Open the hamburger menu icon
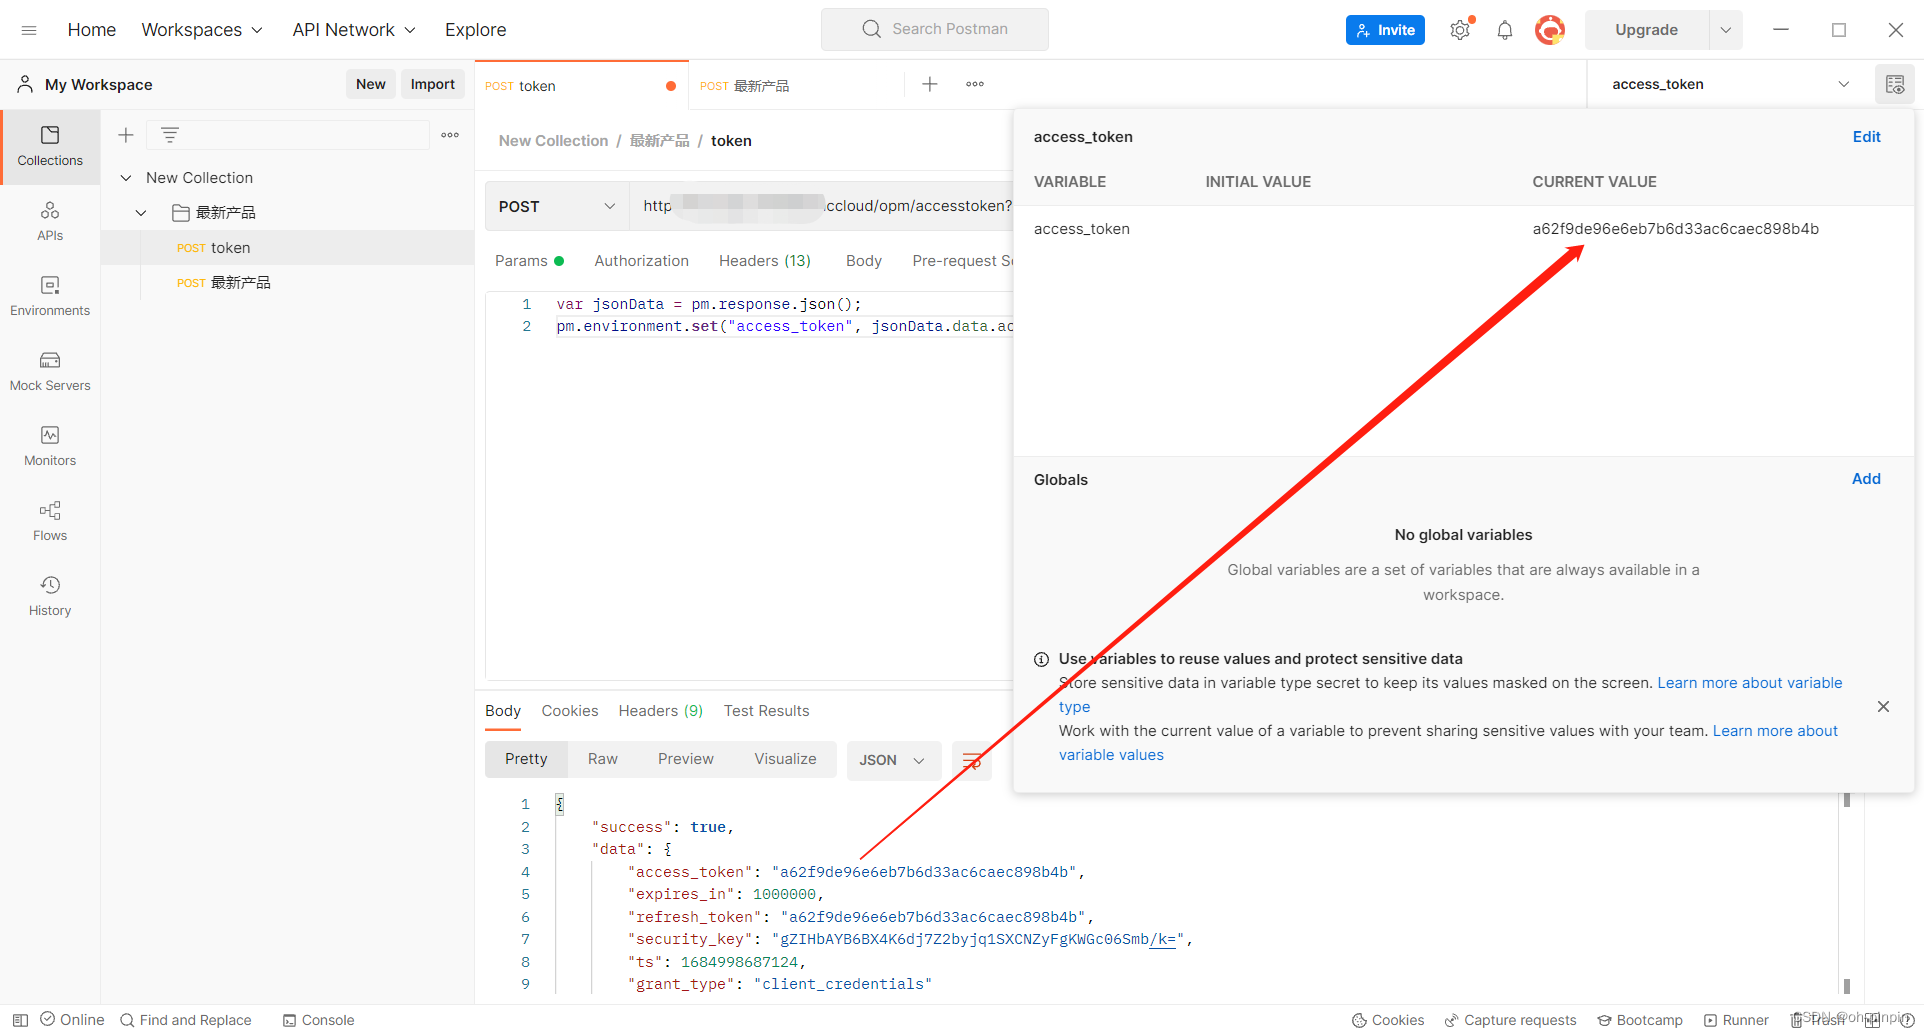 pos(29,30)
